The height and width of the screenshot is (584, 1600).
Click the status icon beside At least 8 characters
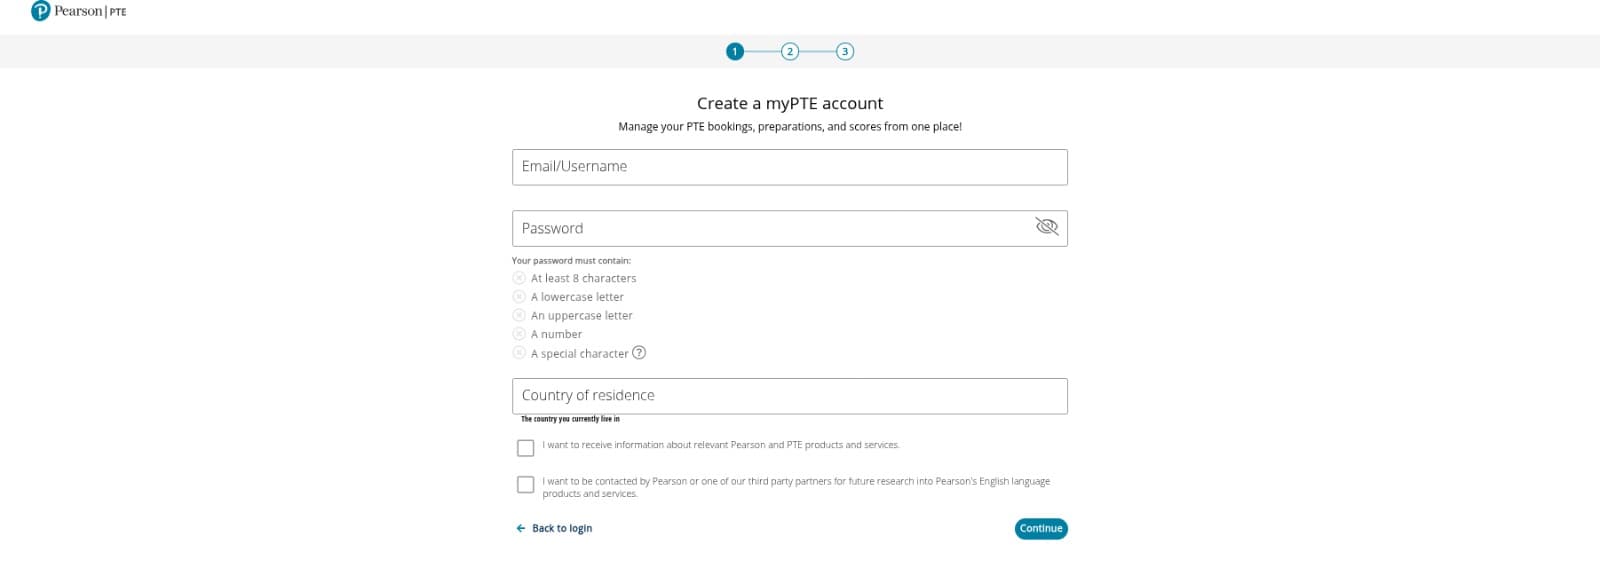(519, 277)
